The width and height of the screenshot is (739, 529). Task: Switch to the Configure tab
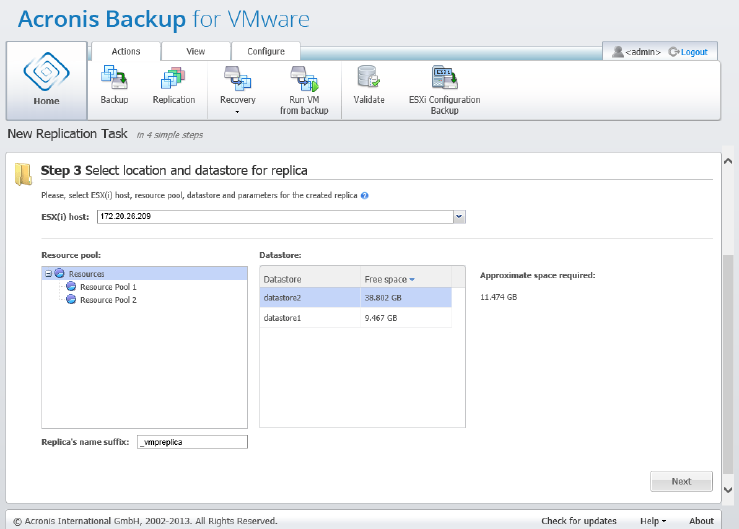click(266, 51)
